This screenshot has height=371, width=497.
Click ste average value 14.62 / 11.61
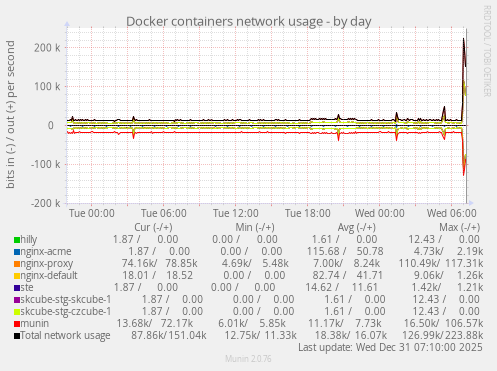click(341, 287)
